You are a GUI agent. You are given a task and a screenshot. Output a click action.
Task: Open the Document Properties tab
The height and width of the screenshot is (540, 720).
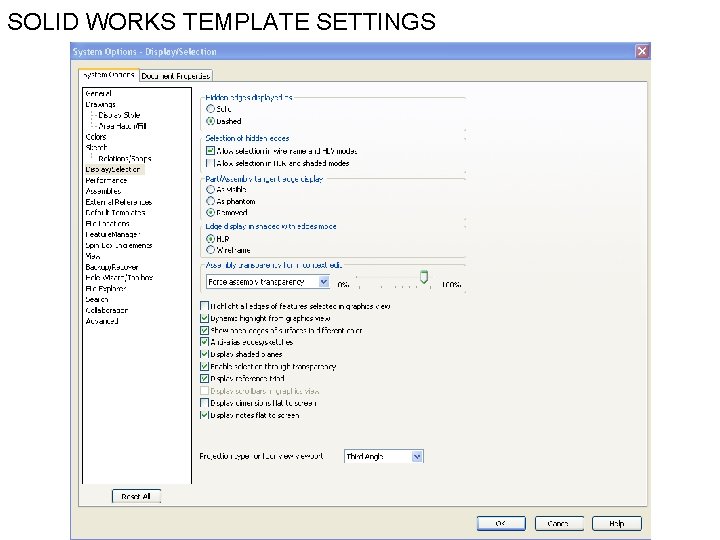175,76
